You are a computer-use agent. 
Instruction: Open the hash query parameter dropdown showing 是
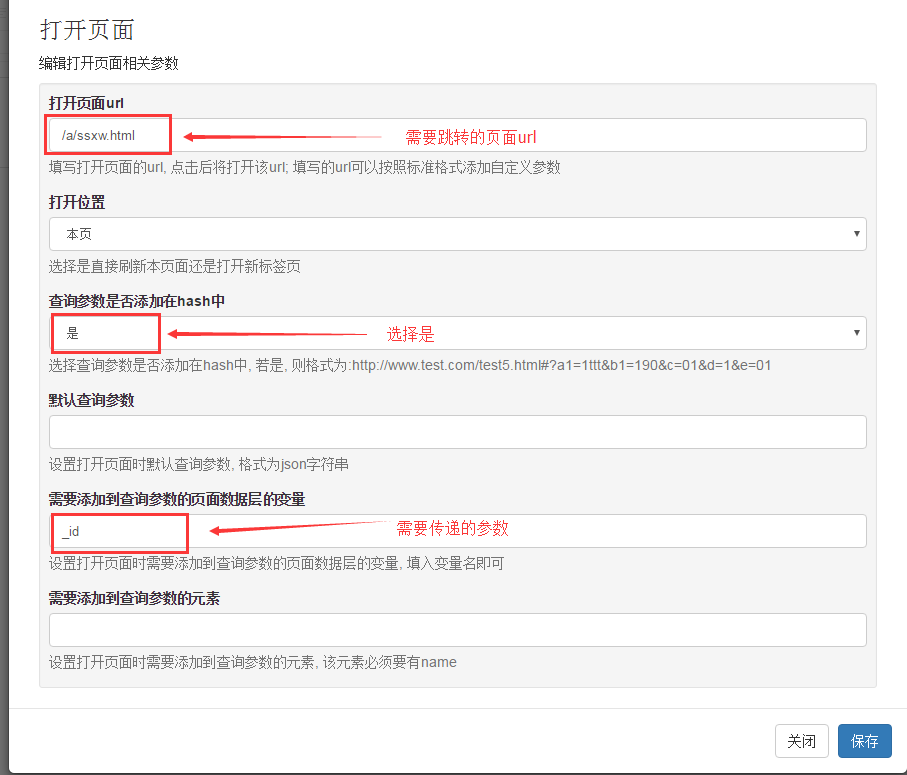[458, 333]
